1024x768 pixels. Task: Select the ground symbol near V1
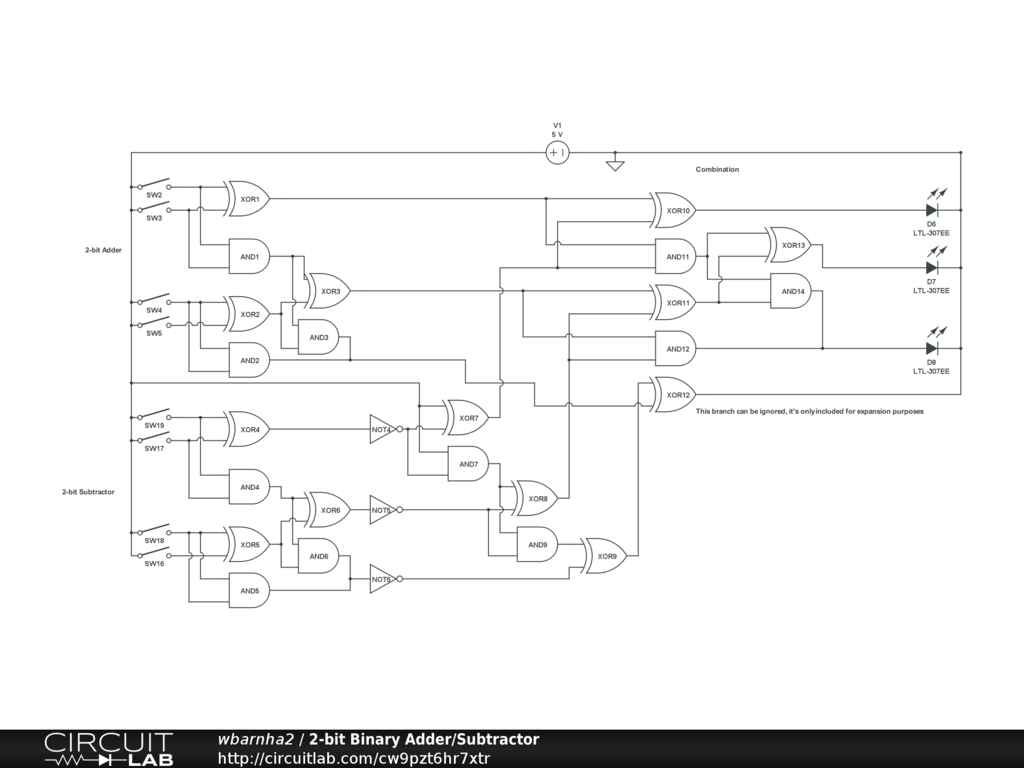(x=615, y=164)
